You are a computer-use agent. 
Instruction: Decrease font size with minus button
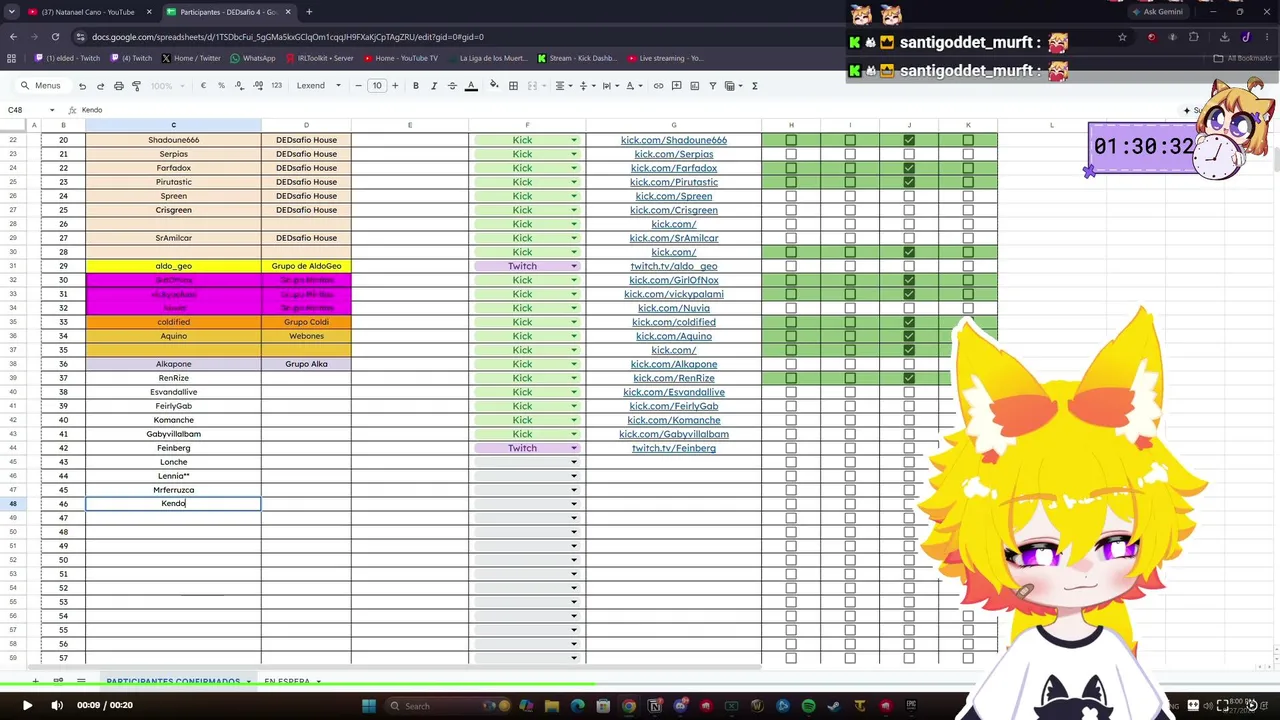(358, 86)
